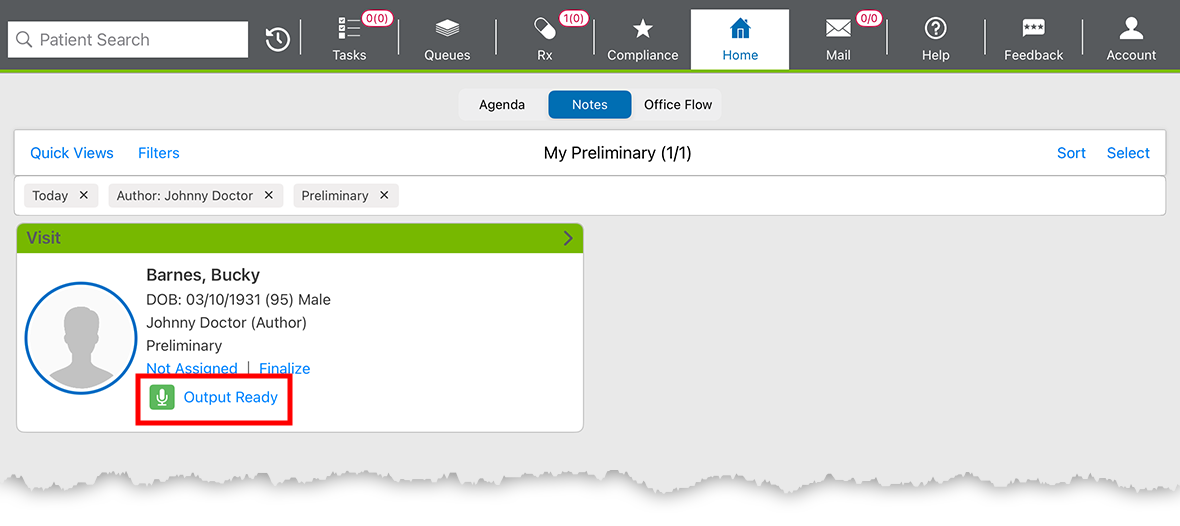Click the green microphone icon
The width and height of the screenshot is (1180, 526).
point(162,397)
